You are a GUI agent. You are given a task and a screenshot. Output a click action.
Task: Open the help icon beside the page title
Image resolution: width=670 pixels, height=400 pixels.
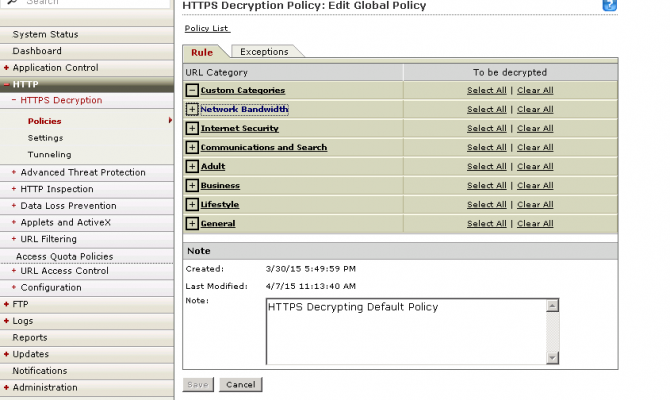(x=610, y=5)
